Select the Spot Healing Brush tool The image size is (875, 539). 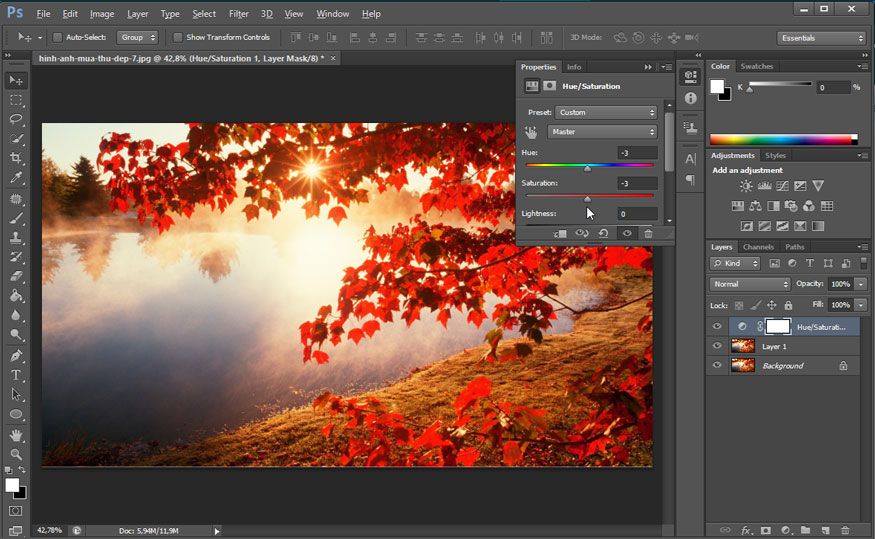[x=16, y=199]
